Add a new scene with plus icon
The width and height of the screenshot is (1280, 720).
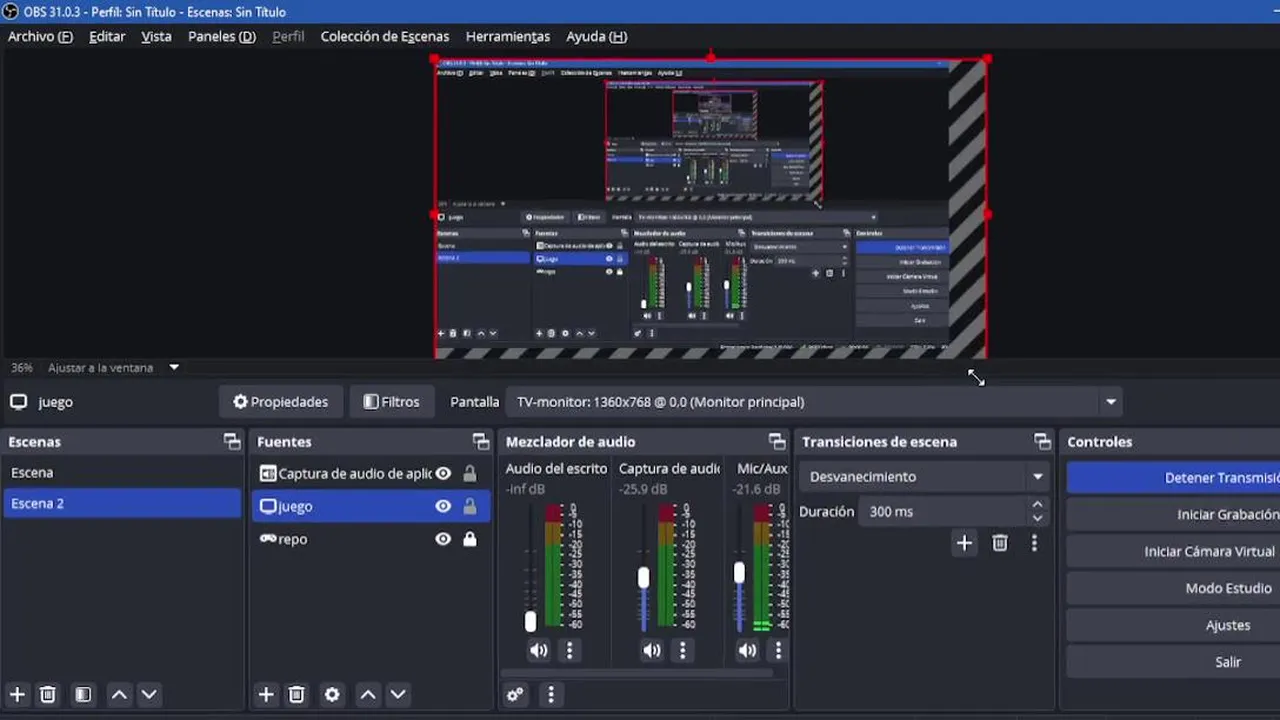(x=17, y=694)
